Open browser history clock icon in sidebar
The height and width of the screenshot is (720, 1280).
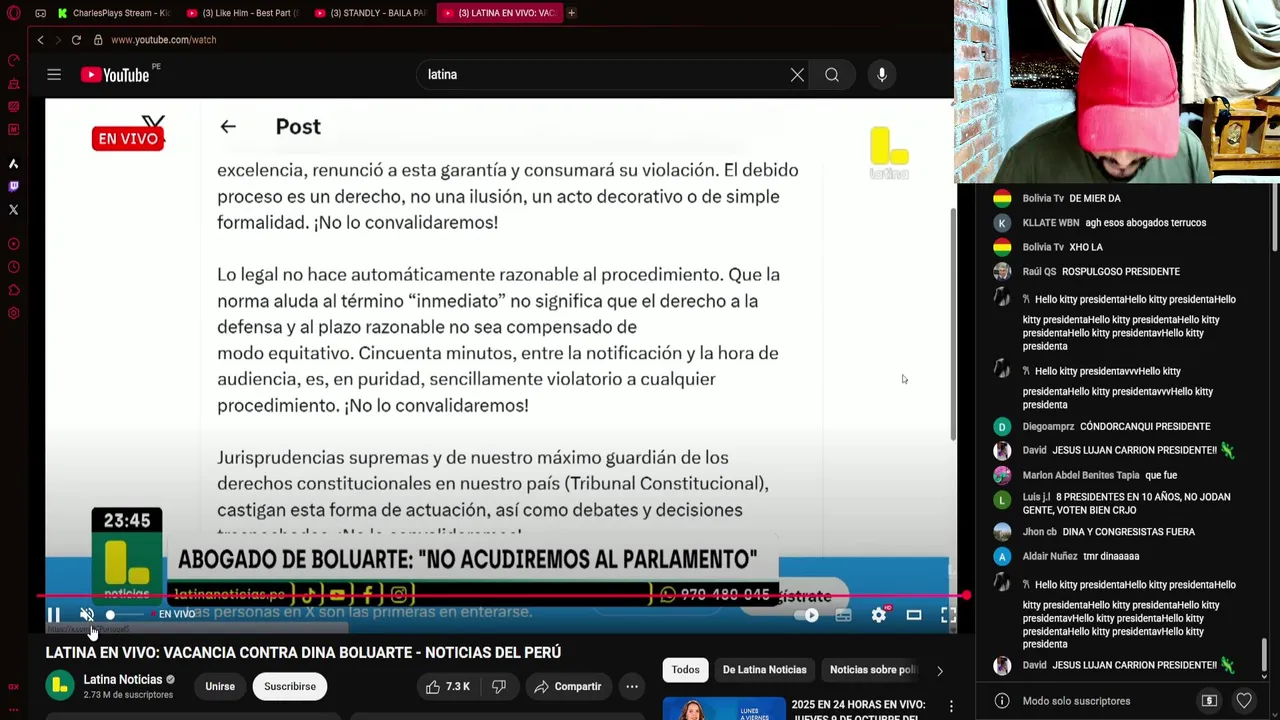click(x=13, y=267)
